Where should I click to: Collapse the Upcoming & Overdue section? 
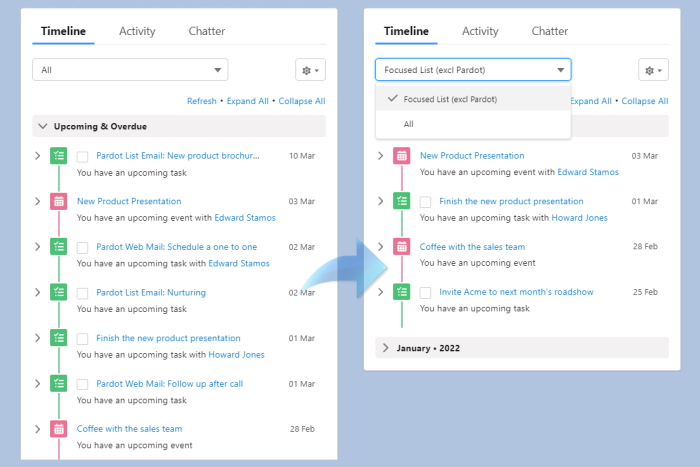coord(43,126)
